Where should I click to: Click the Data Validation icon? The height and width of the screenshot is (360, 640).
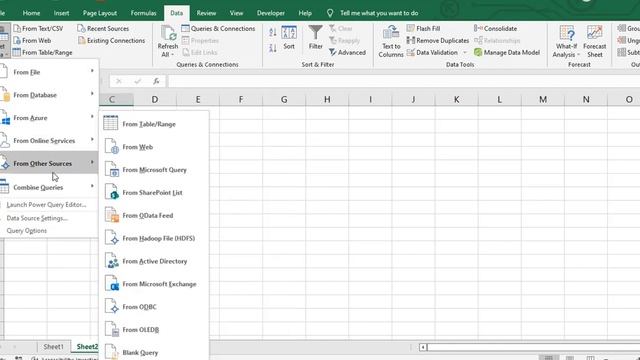[411, 52]
